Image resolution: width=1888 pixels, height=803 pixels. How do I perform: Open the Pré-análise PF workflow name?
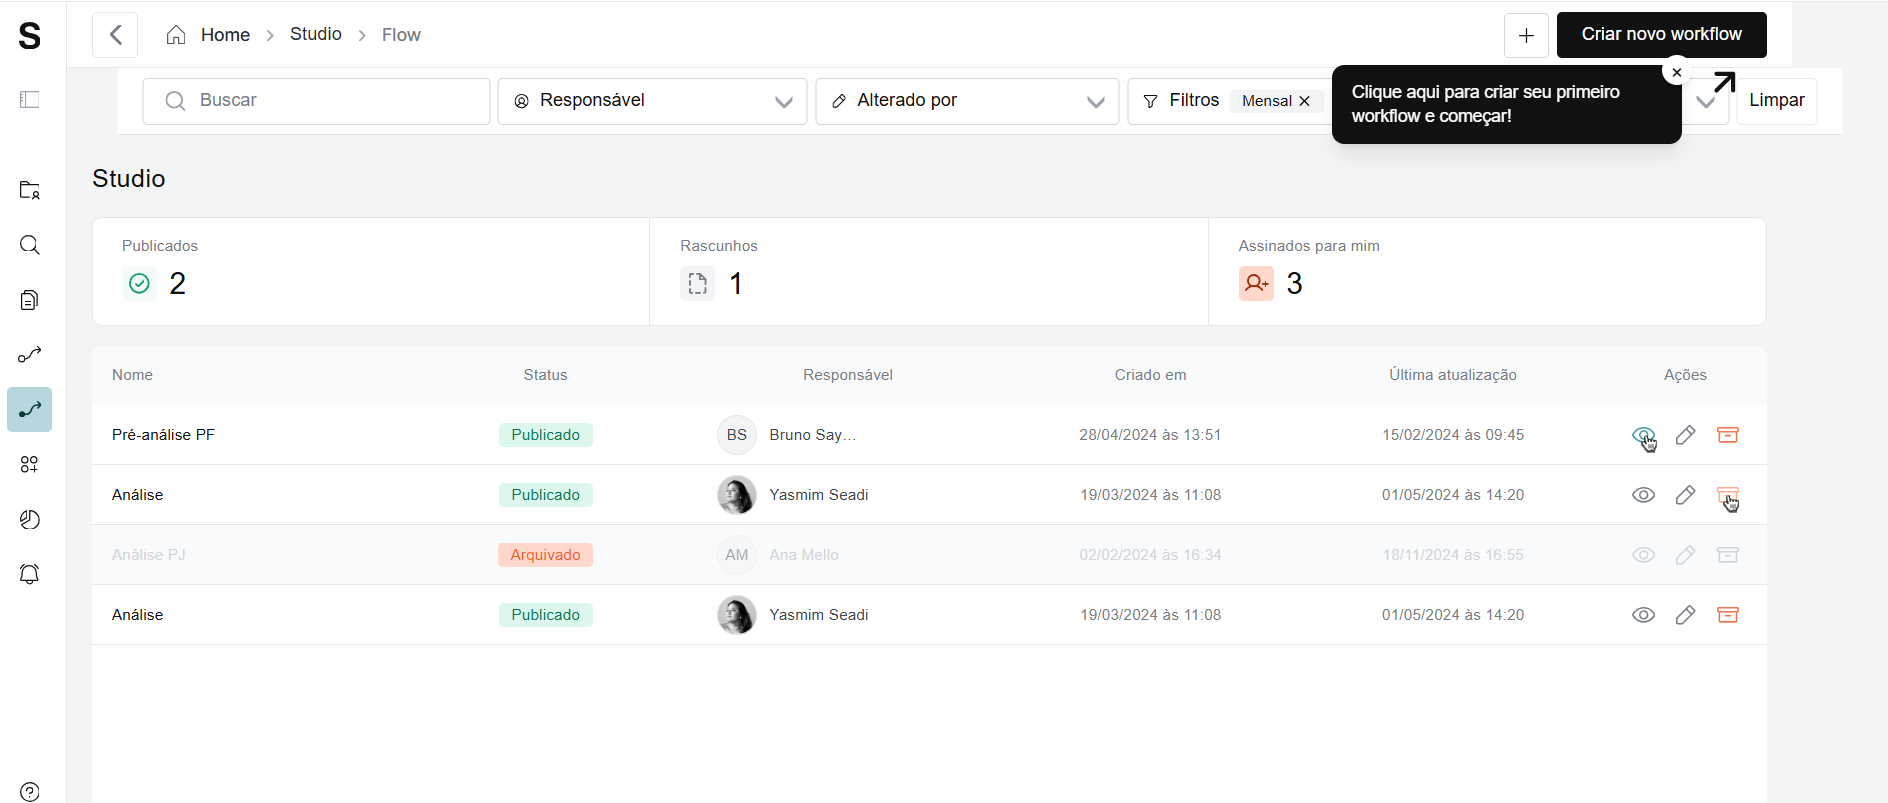[x=163, y=435]
